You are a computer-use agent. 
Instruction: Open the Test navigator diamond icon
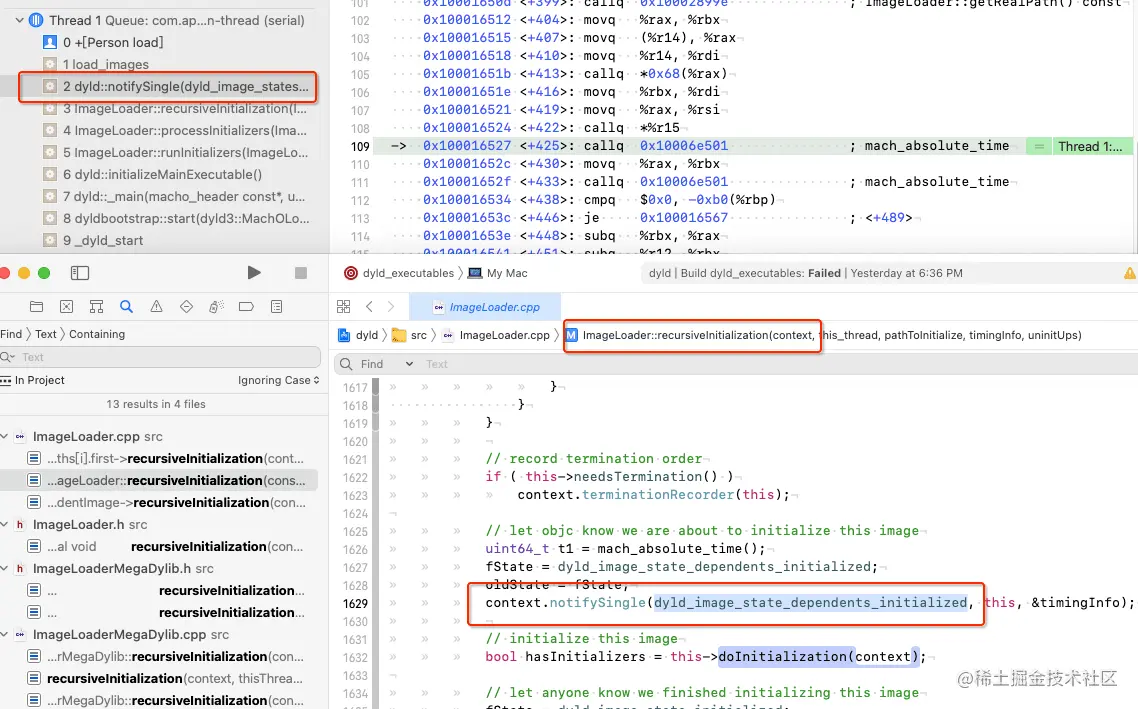pyautogui.click(x=187, y=306)
